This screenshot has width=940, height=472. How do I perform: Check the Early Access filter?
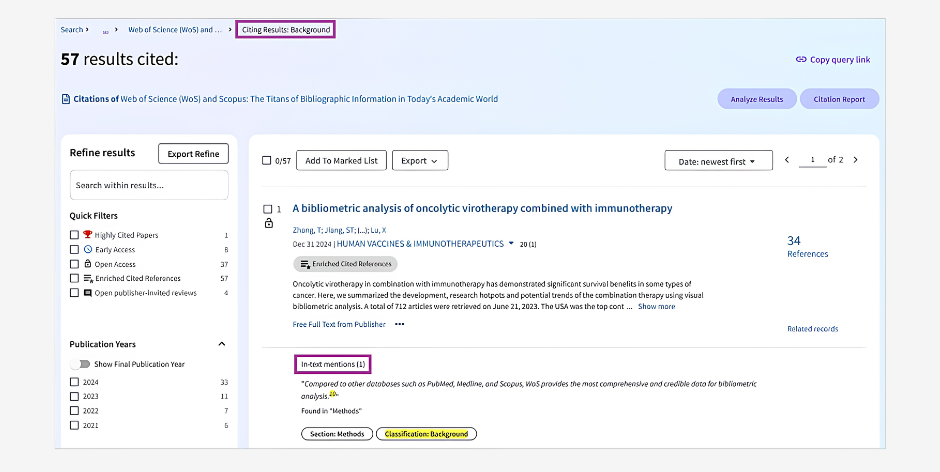[x=74, y=249]
